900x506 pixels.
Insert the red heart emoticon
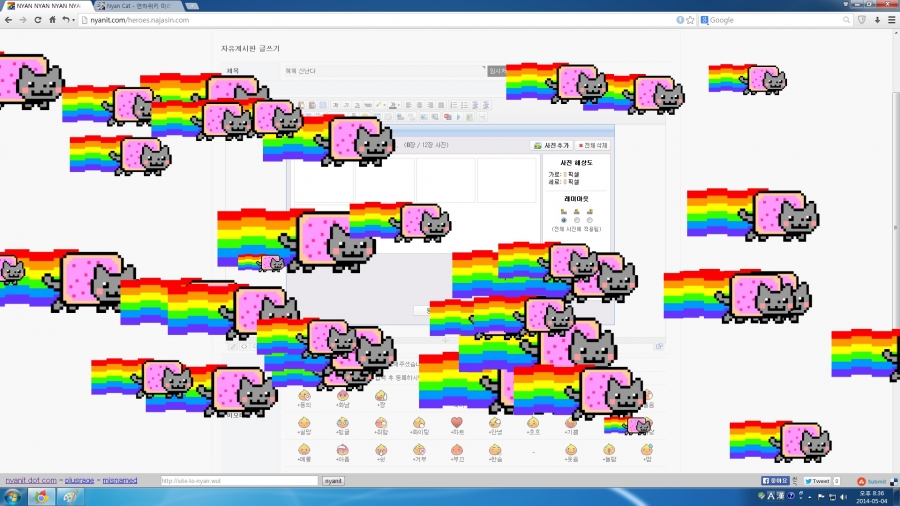pyautogui.click(x=457, y=423)
